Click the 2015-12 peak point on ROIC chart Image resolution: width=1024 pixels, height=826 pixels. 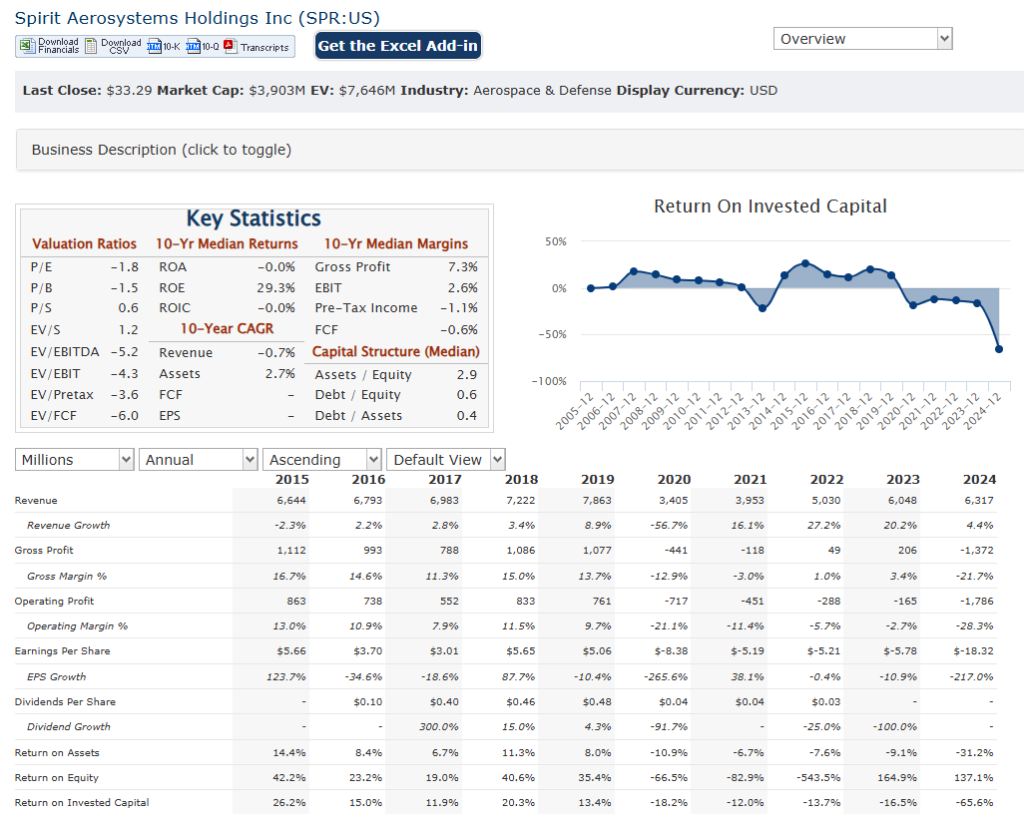point(805,263)
